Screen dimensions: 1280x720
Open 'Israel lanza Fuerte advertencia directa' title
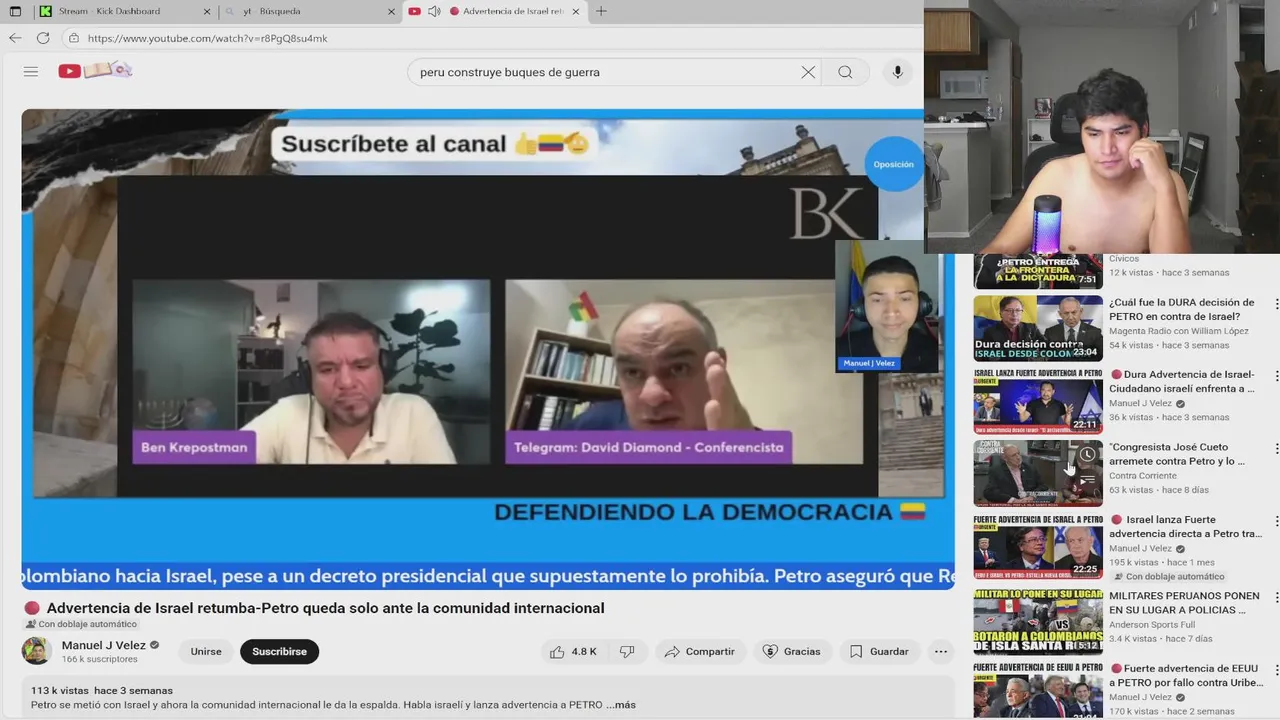pyautogui.click(x=1185, y=527)
